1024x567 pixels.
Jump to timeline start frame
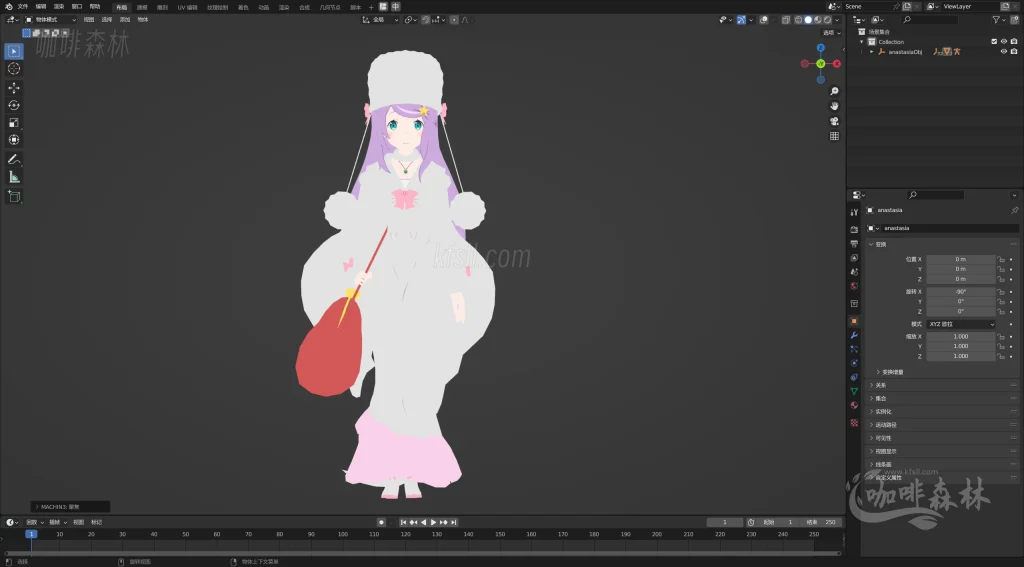(404, 522)
